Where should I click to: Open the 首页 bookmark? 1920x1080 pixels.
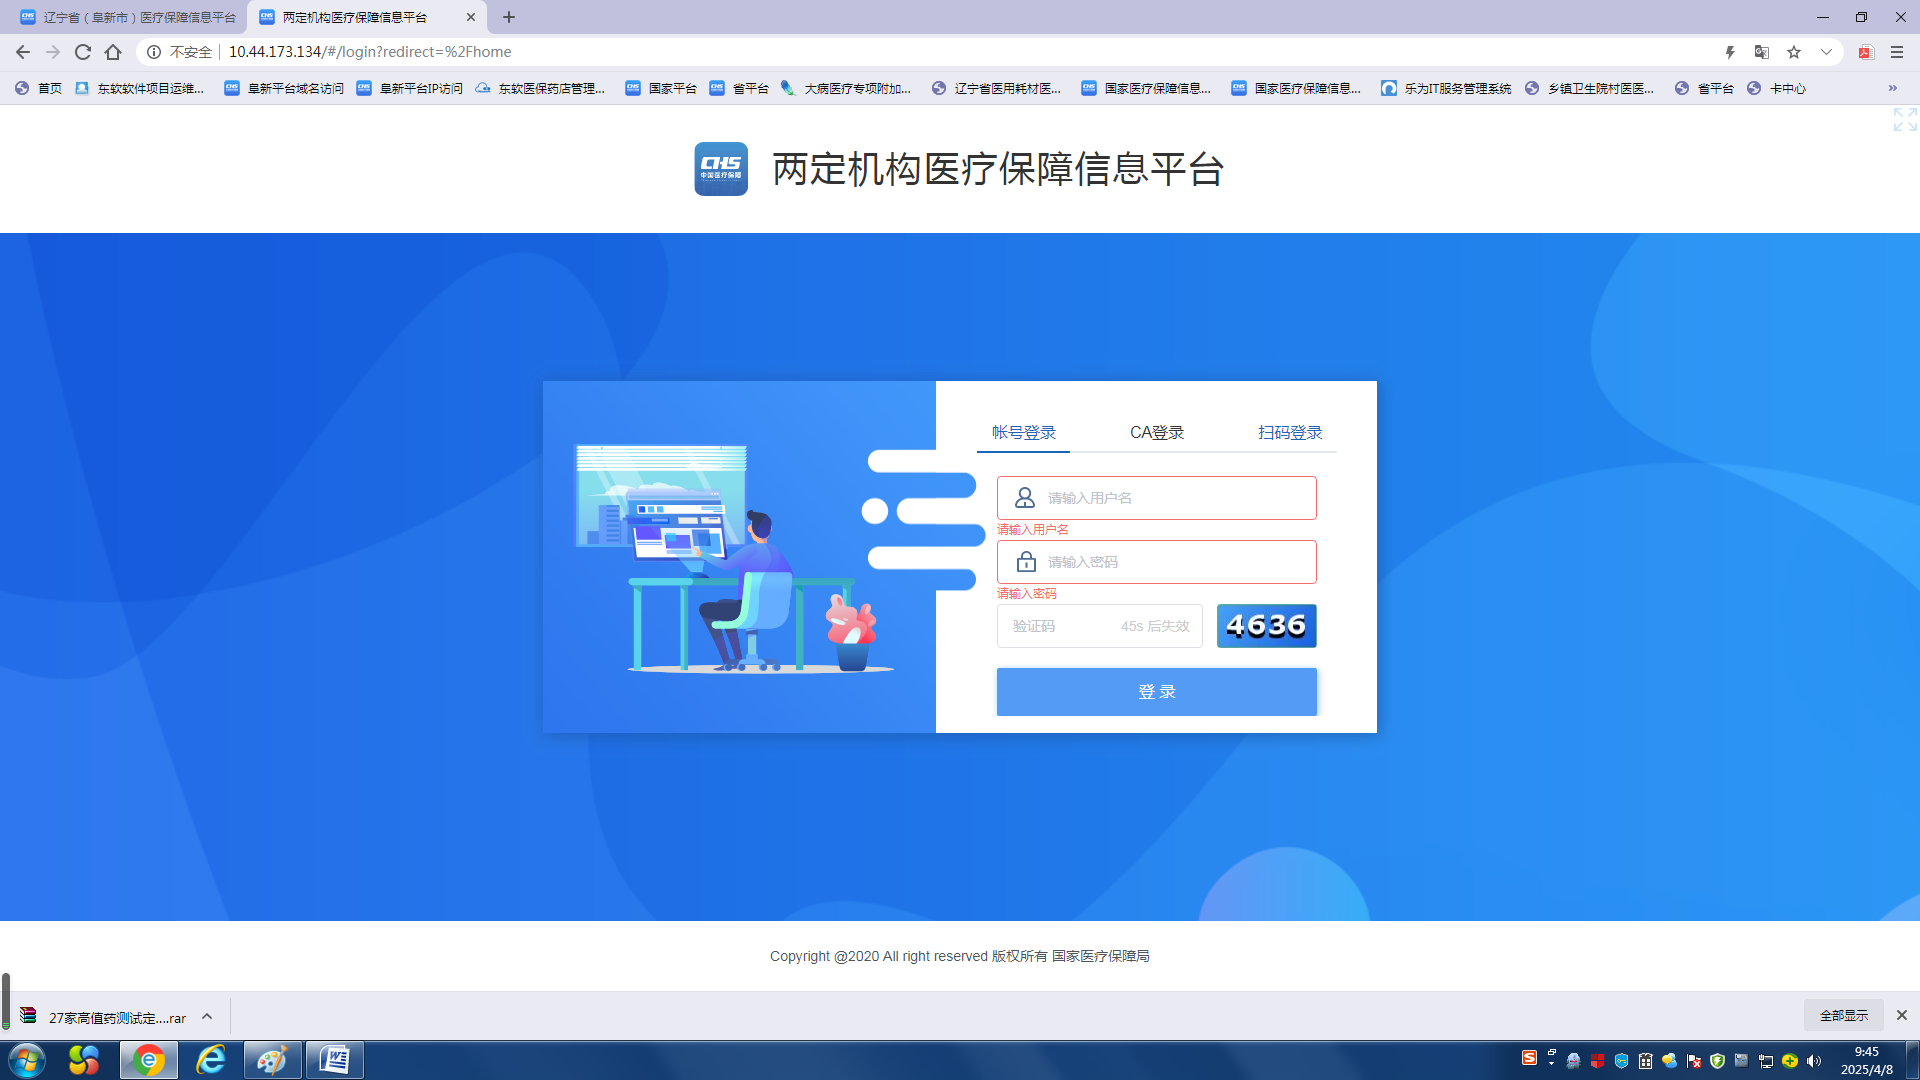click(39, 88)
